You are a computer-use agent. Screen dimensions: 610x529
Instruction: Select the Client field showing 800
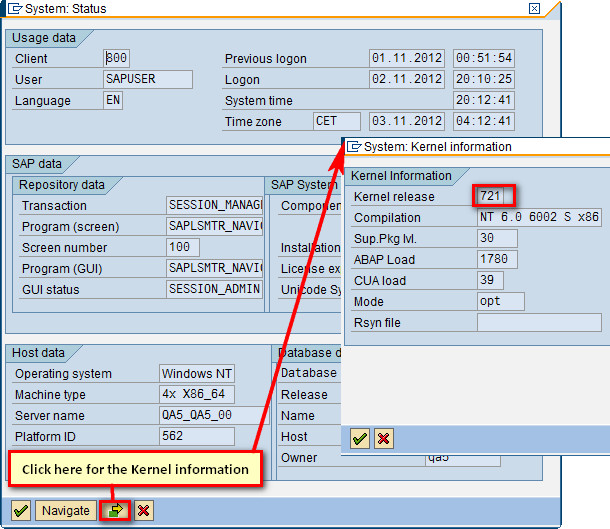tap(116, 59)
